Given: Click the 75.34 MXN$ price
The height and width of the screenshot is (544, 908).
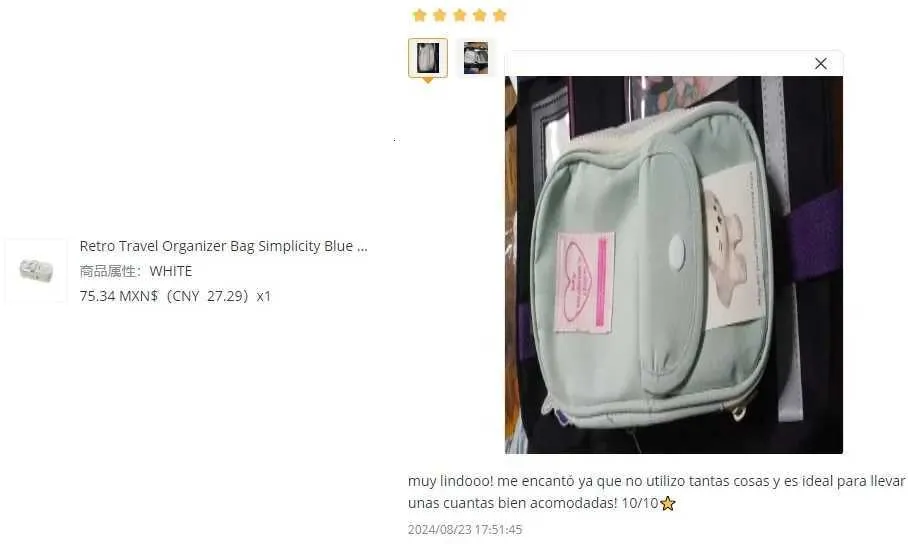Looking at the screenshot, I should pos(119,296).
